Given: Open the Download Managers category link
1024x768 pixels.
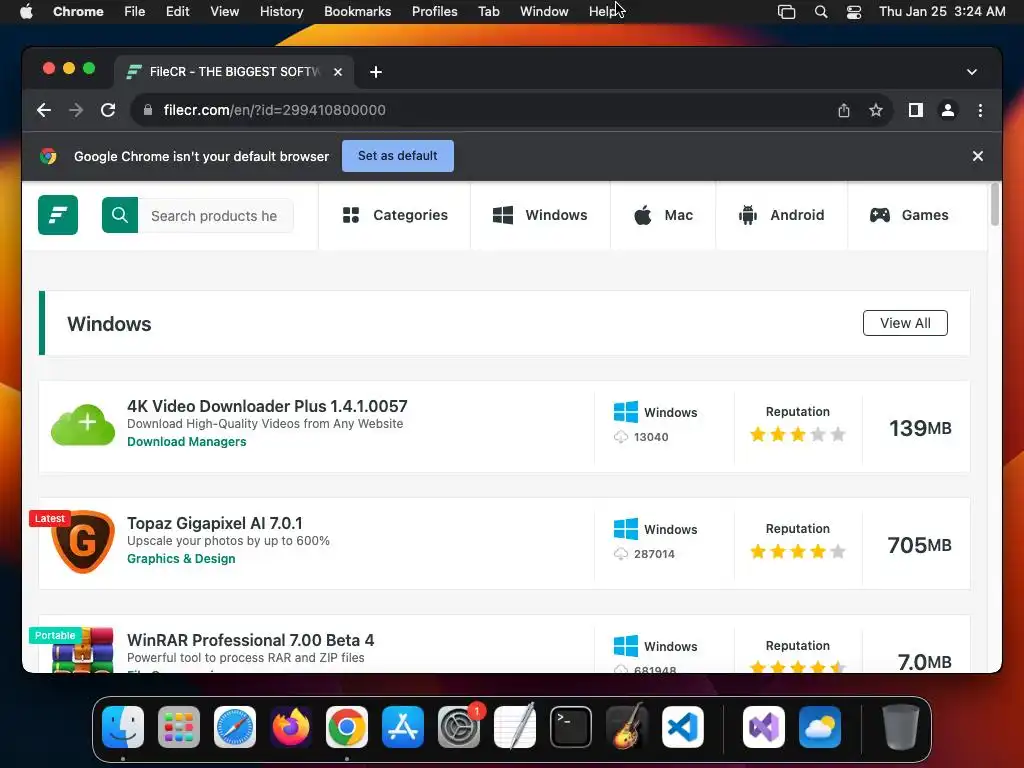Looking at the screenshot, I should coord(187,441).
